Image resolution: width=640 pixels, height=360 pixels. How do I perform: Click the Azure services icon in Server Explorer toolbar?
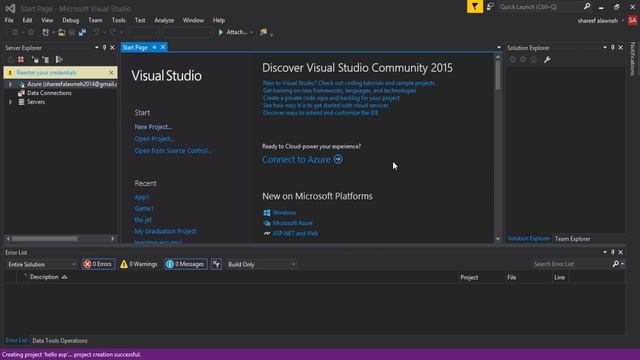point(59,60)
